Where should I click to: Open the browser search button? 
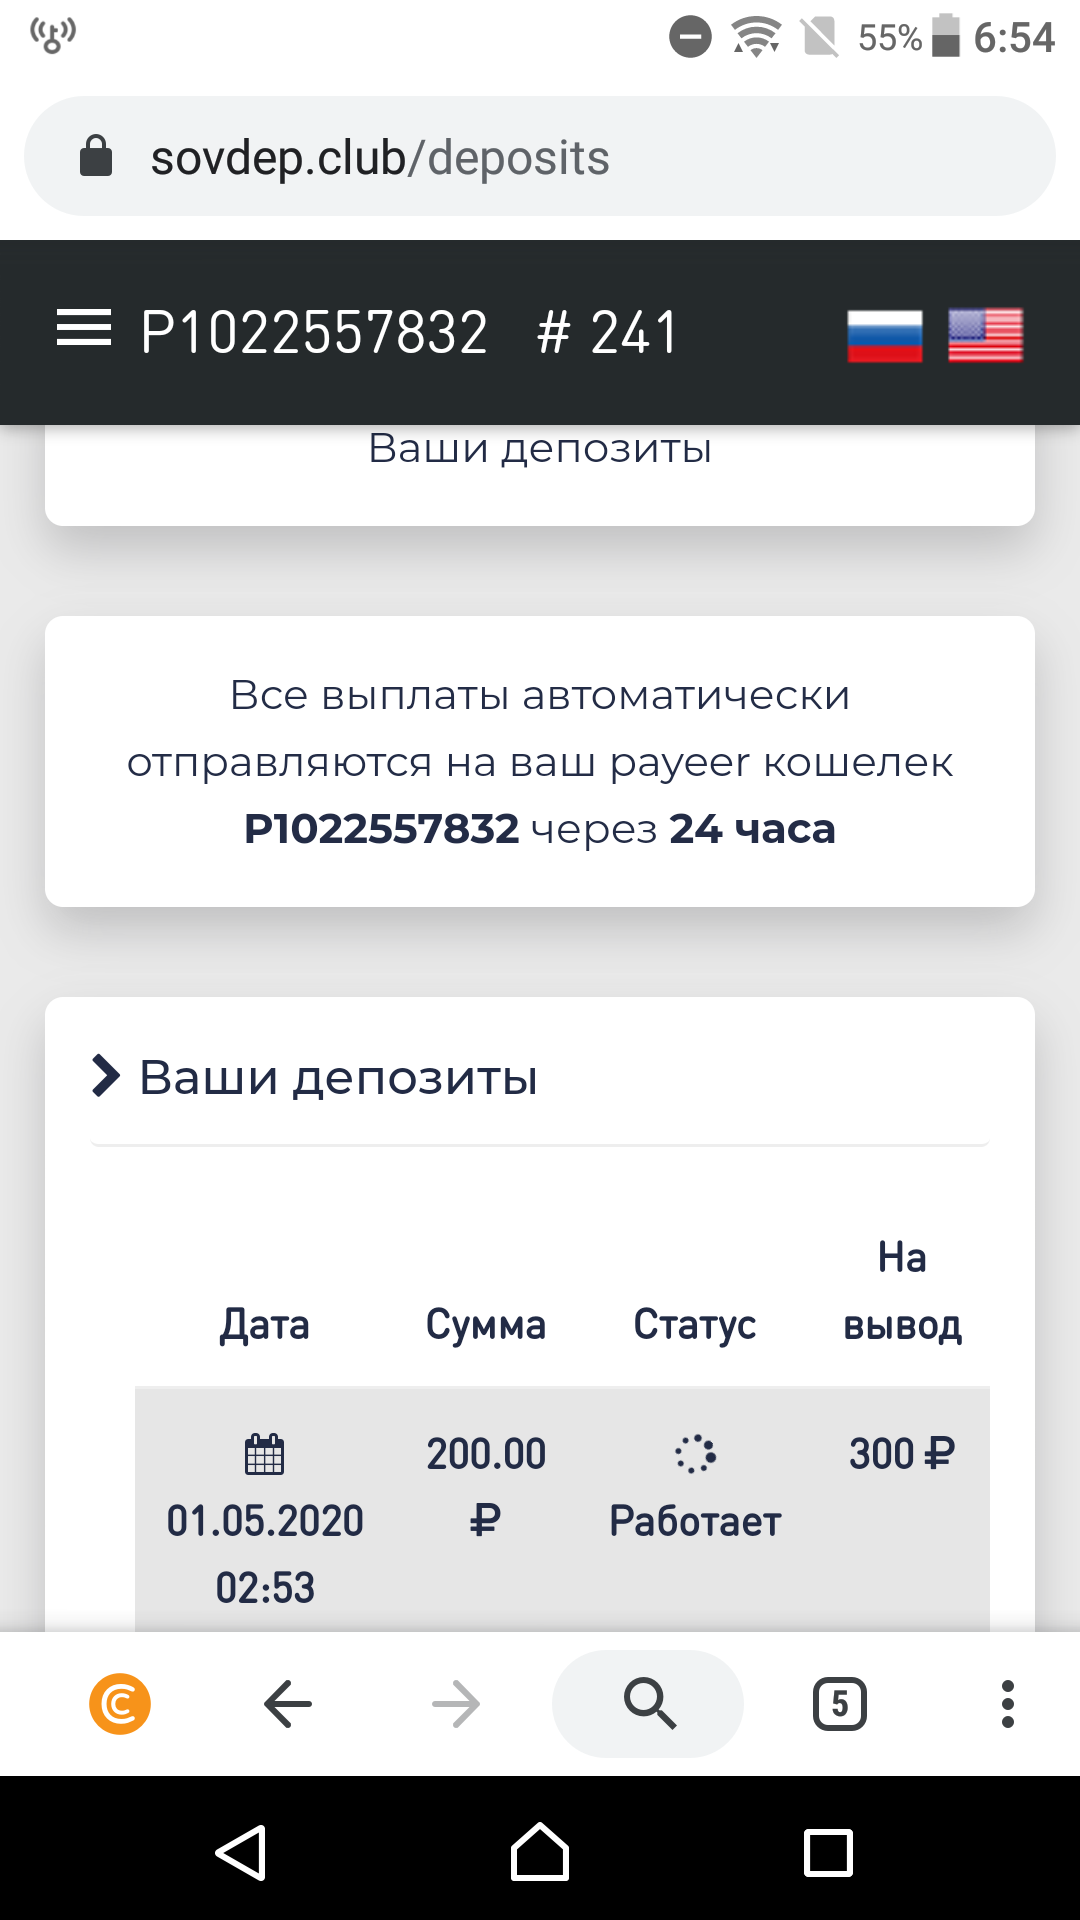tap(649, 1703)
